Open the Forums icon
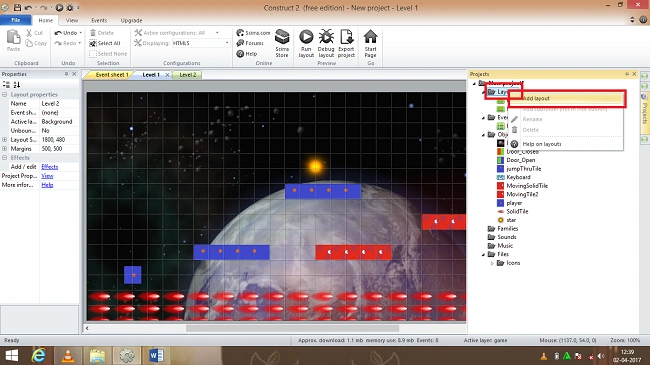Screen dimensions: 650x365 pyautogui.click(x=240, y=43)
